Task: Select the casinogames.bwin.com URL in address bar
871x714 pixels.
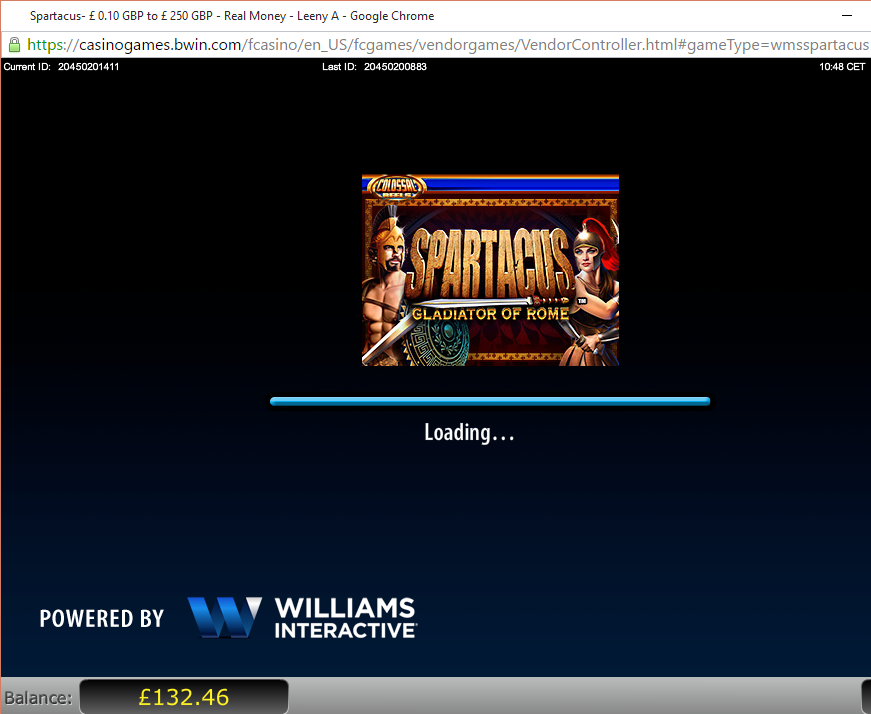Action: click(448, 44)
